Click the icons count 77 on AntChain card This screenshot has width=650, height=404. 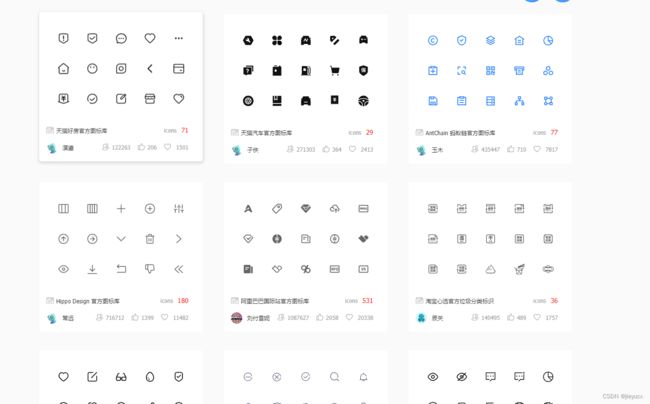554,132
